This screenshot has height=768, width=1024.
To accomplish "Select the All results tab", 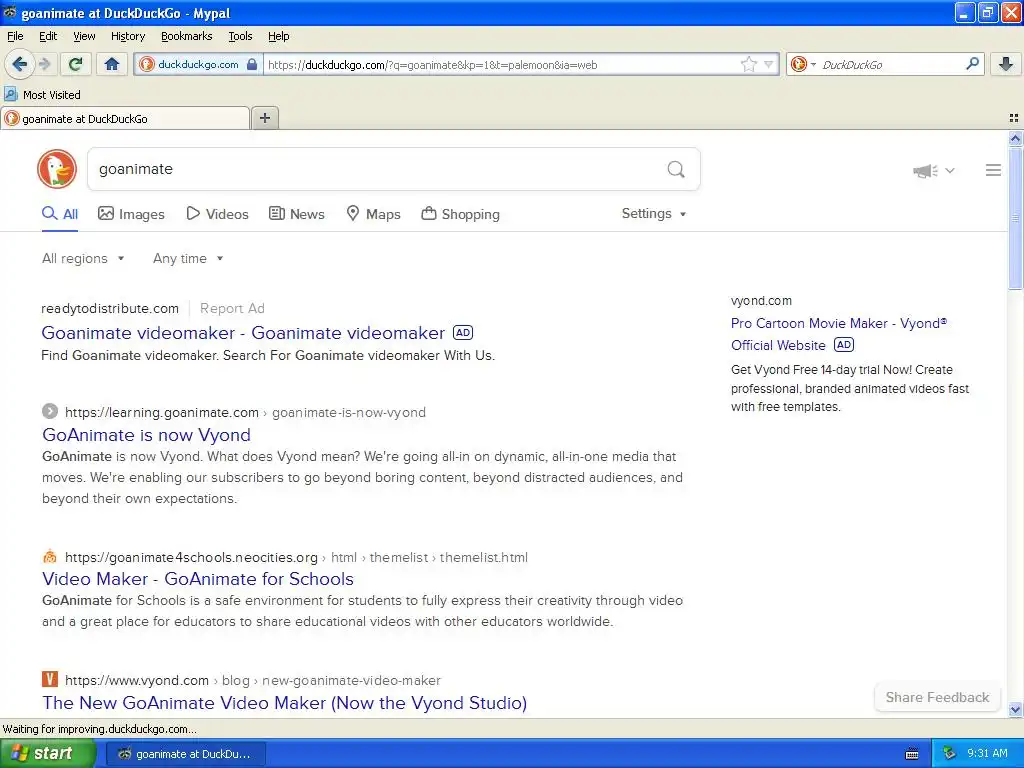I will pos(60,214).
